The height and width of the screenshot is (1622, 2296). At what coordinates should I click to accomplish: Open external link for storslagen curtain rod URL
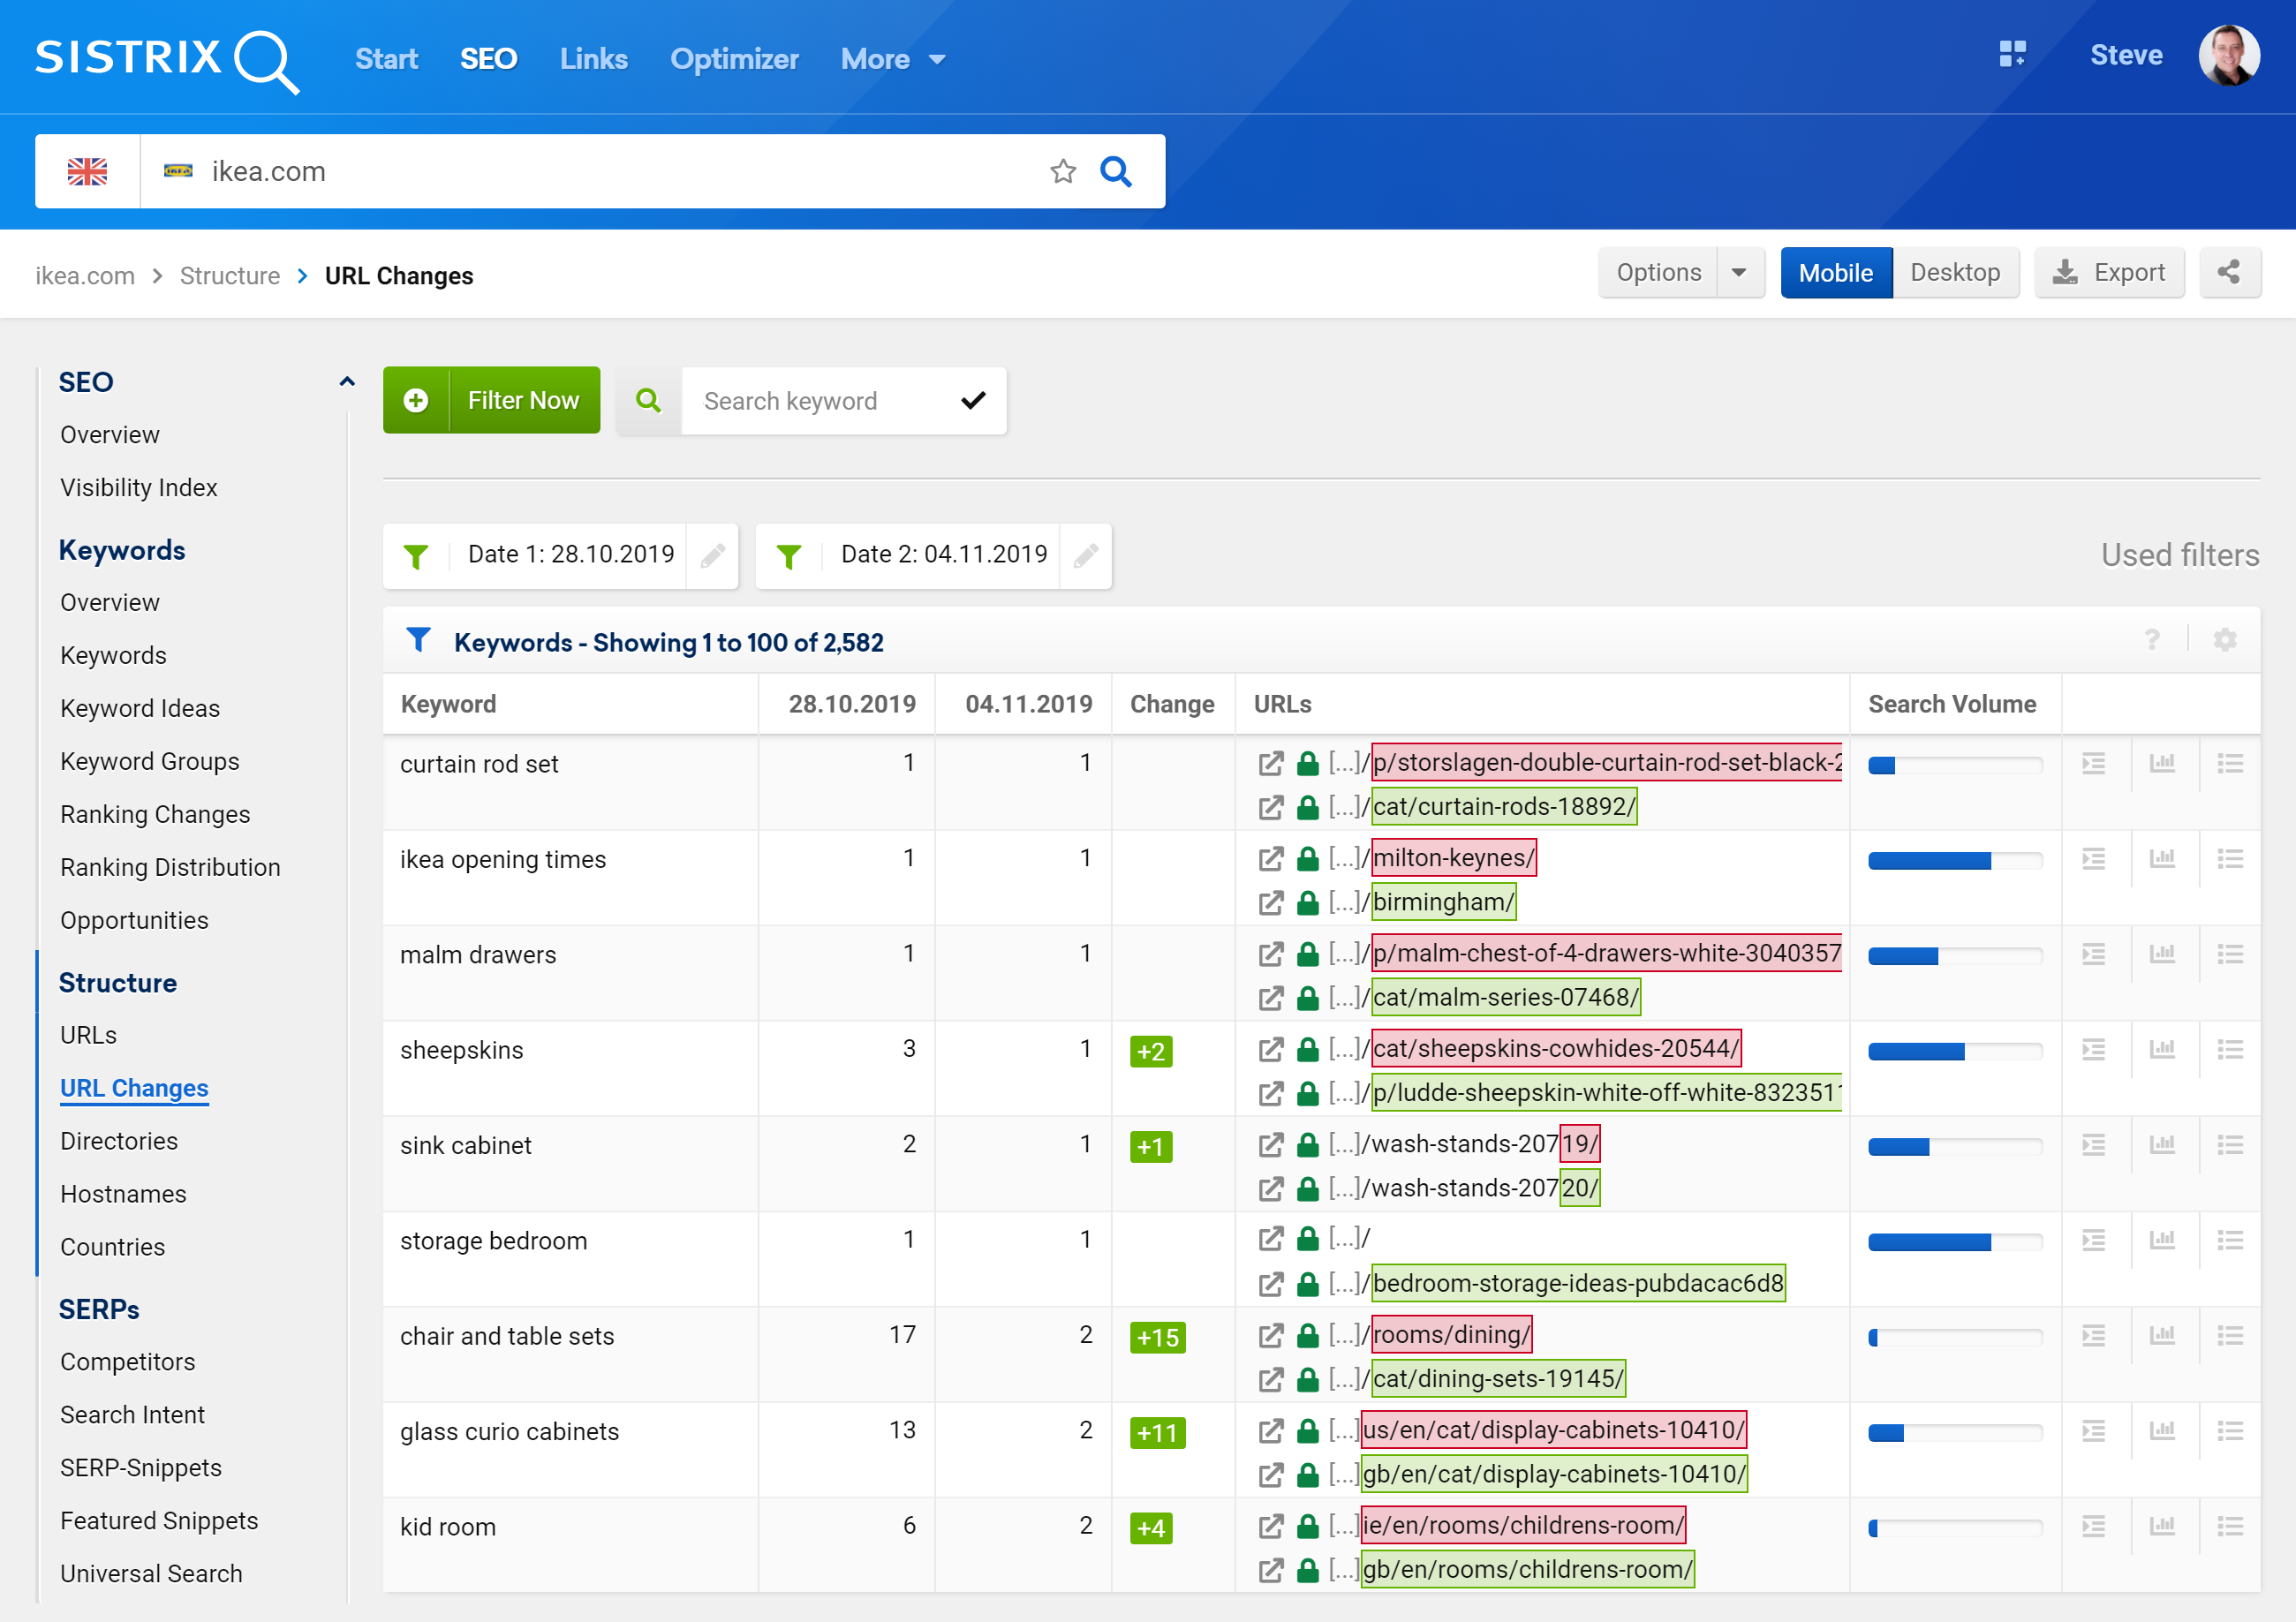1271,764
